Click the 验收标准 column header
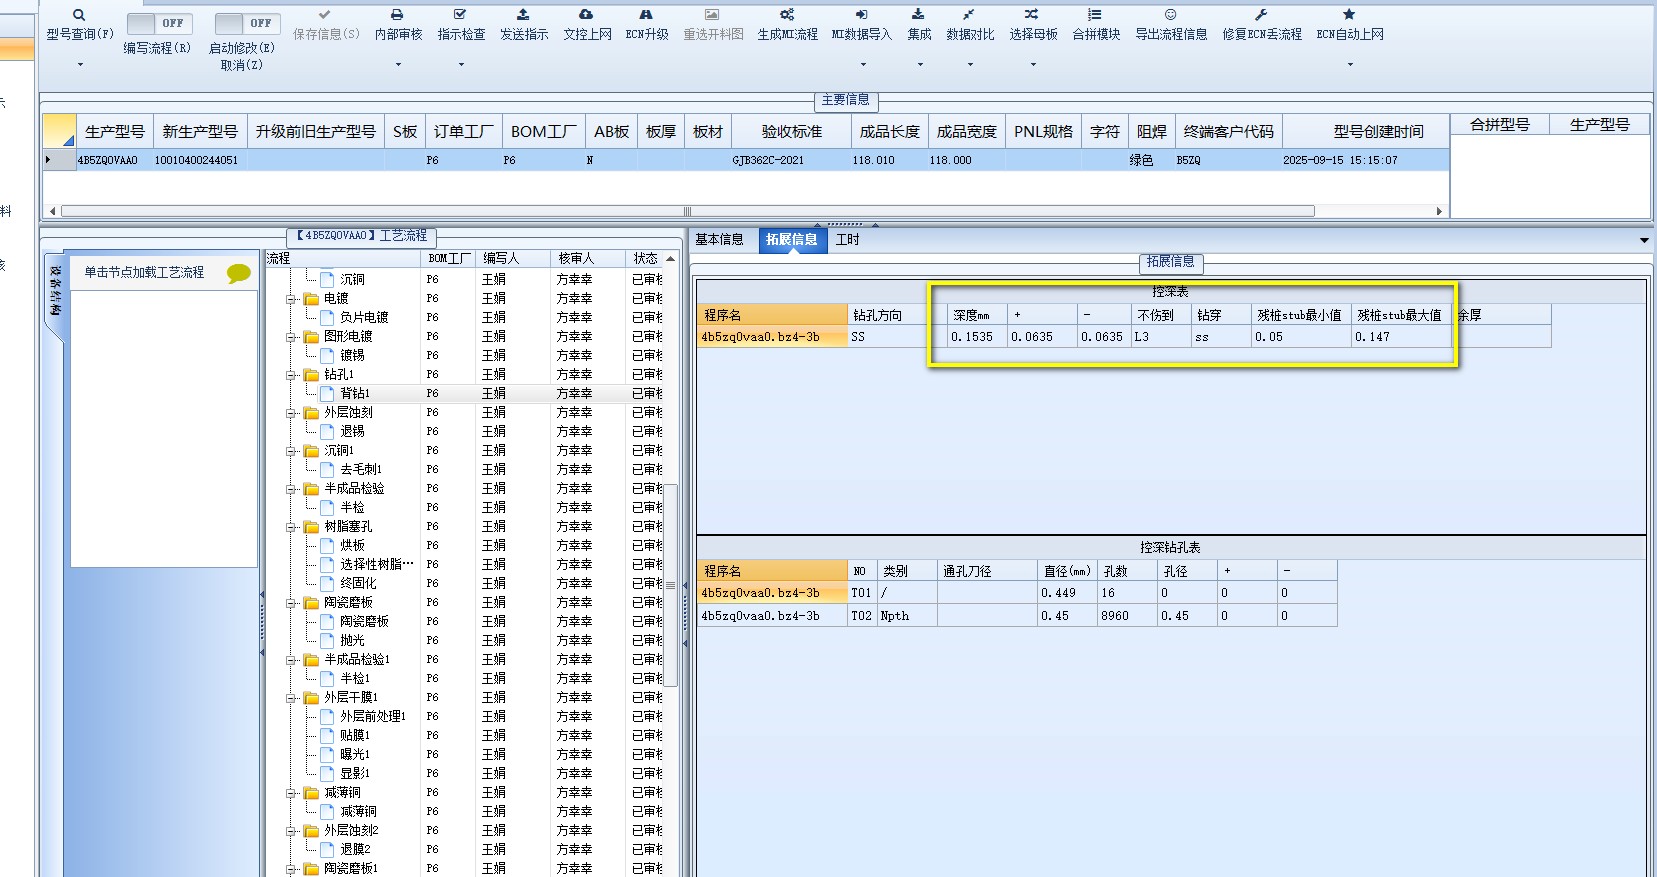Screen dimensions: 1657x877 [791, 132]
